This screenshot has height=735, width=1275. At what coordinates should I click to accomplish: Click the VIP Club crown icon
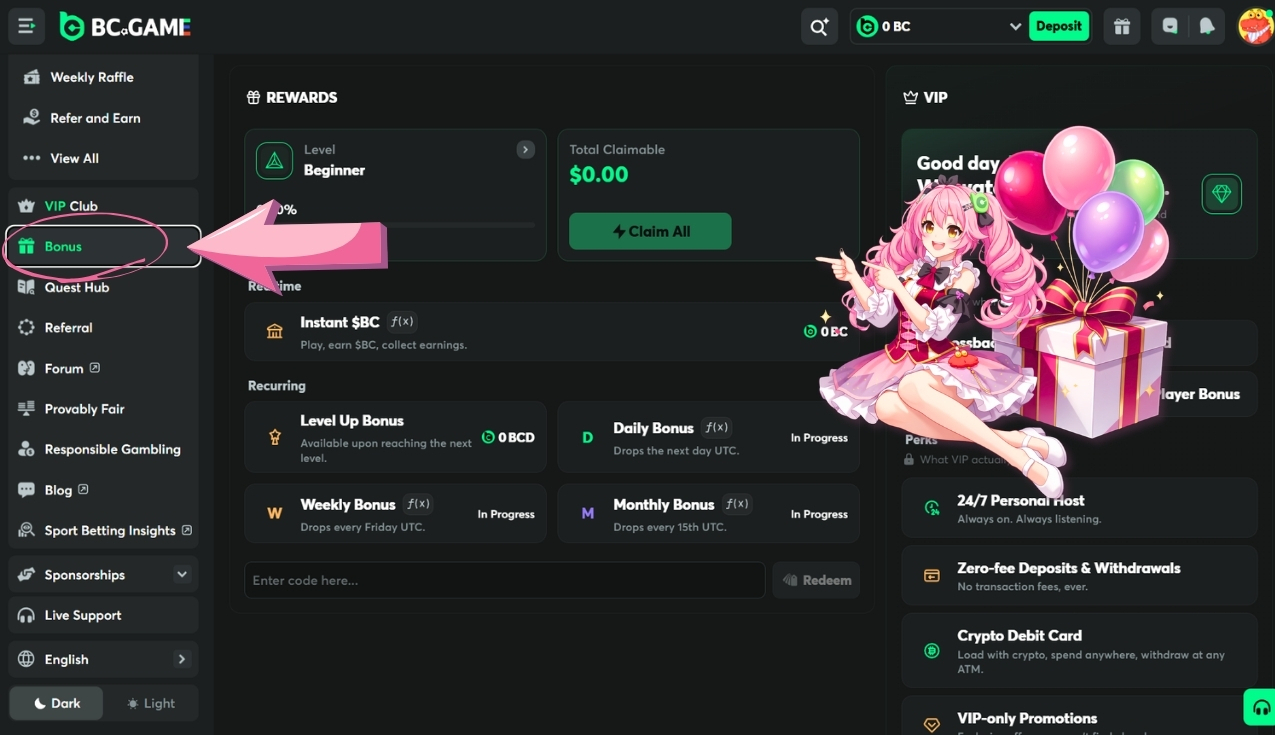26,206
